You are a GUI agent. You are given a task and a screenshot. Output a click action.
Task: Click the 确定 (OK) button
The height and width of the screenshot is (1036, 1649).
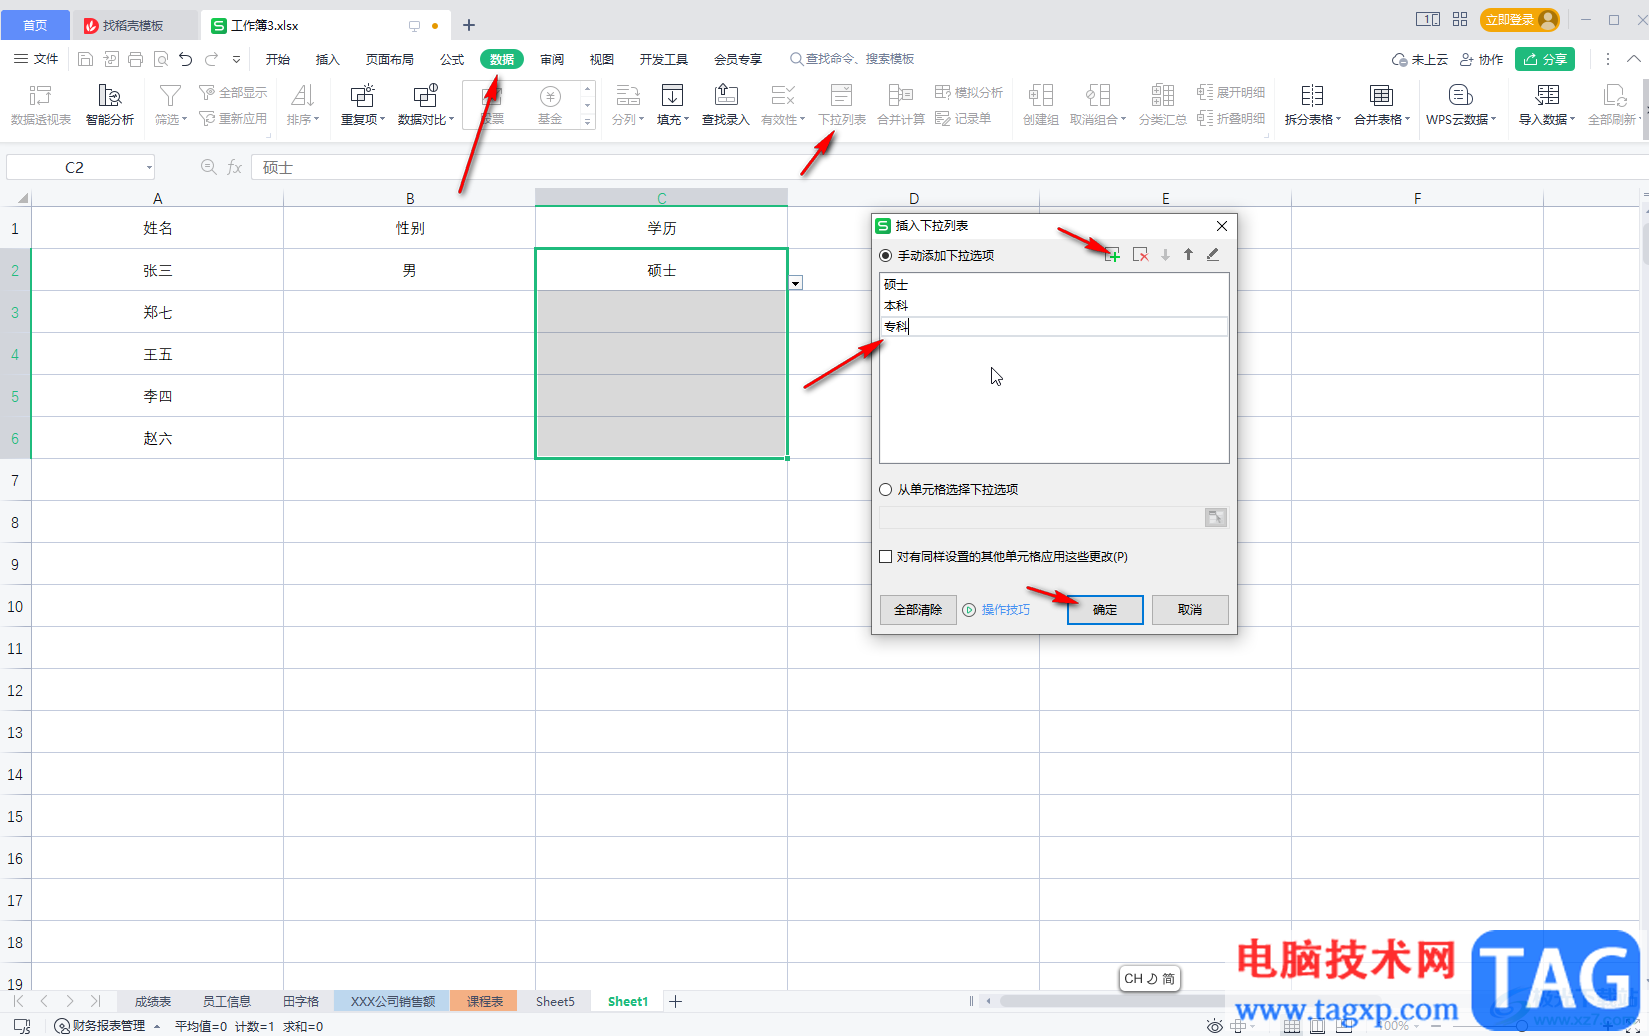[x=1105, y=610]
